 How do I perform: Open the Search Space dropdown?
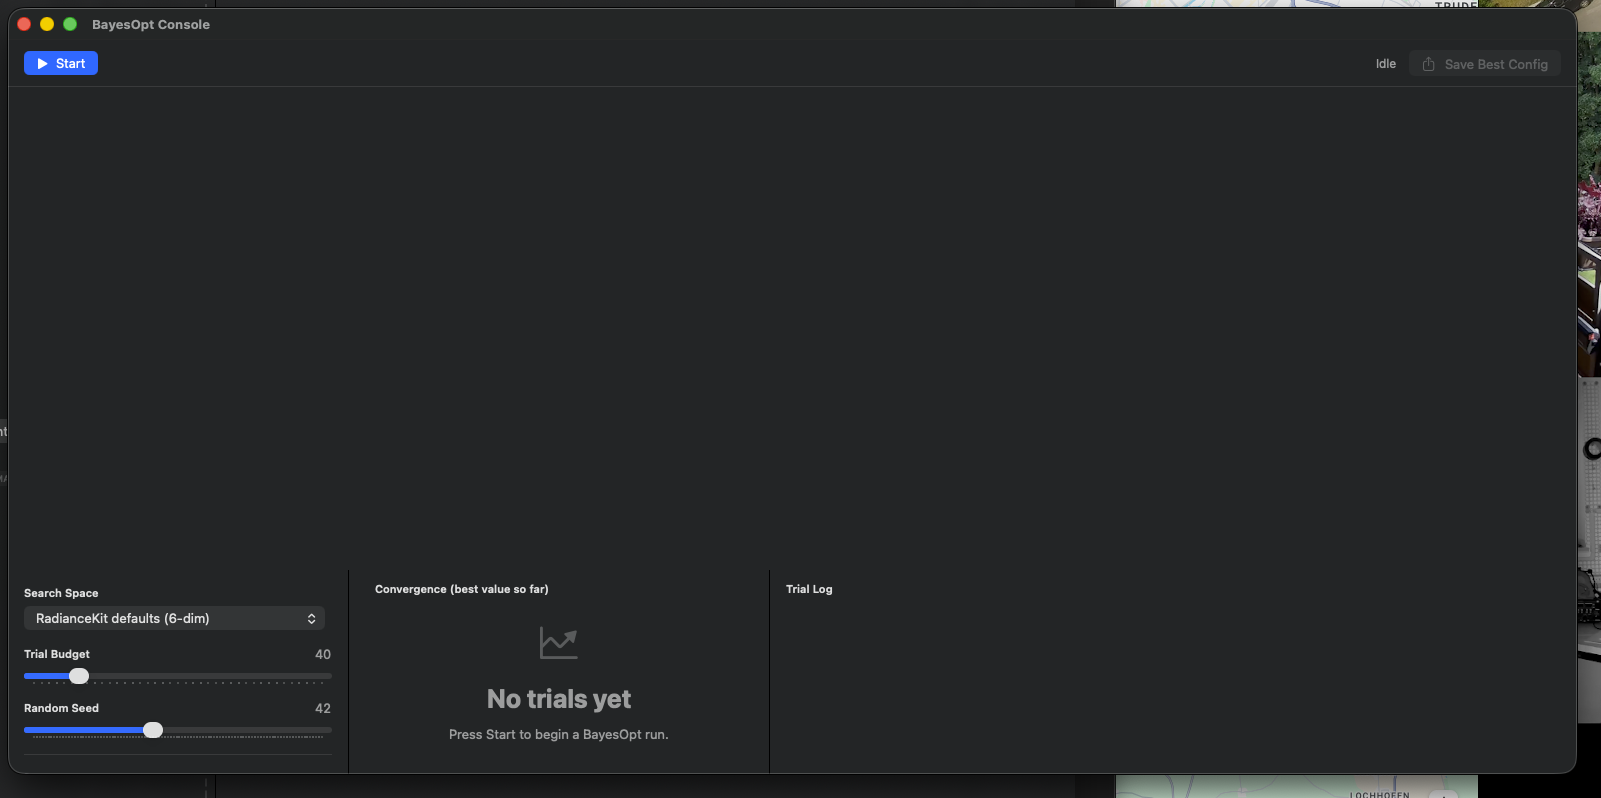pyautogui.click(x=174, y=618)
